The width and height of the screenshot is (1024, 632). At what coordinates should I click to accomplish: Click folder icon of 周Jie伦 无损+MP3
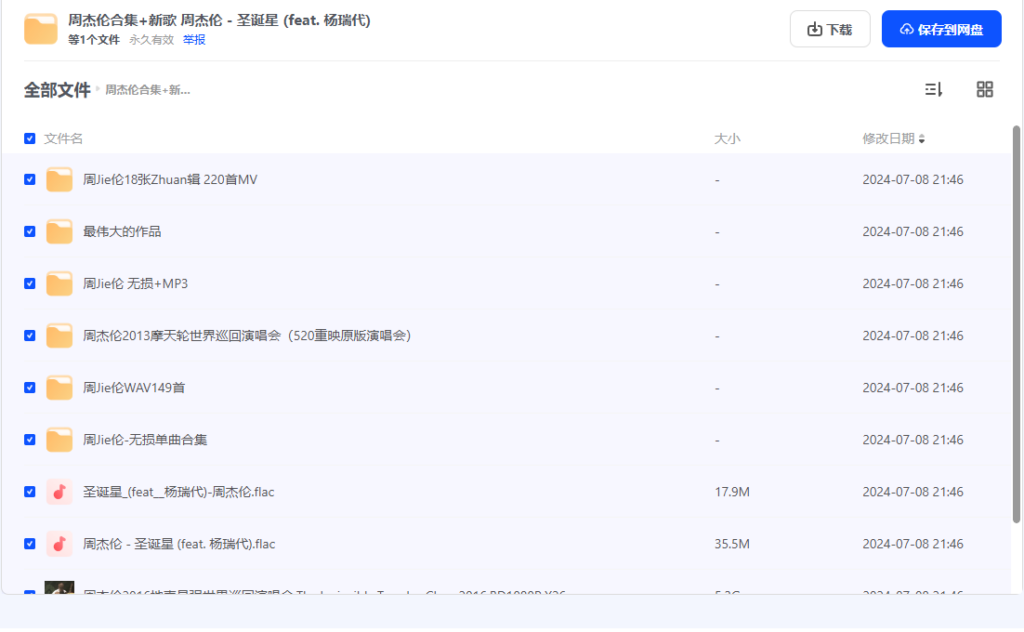tap(59, 283)
